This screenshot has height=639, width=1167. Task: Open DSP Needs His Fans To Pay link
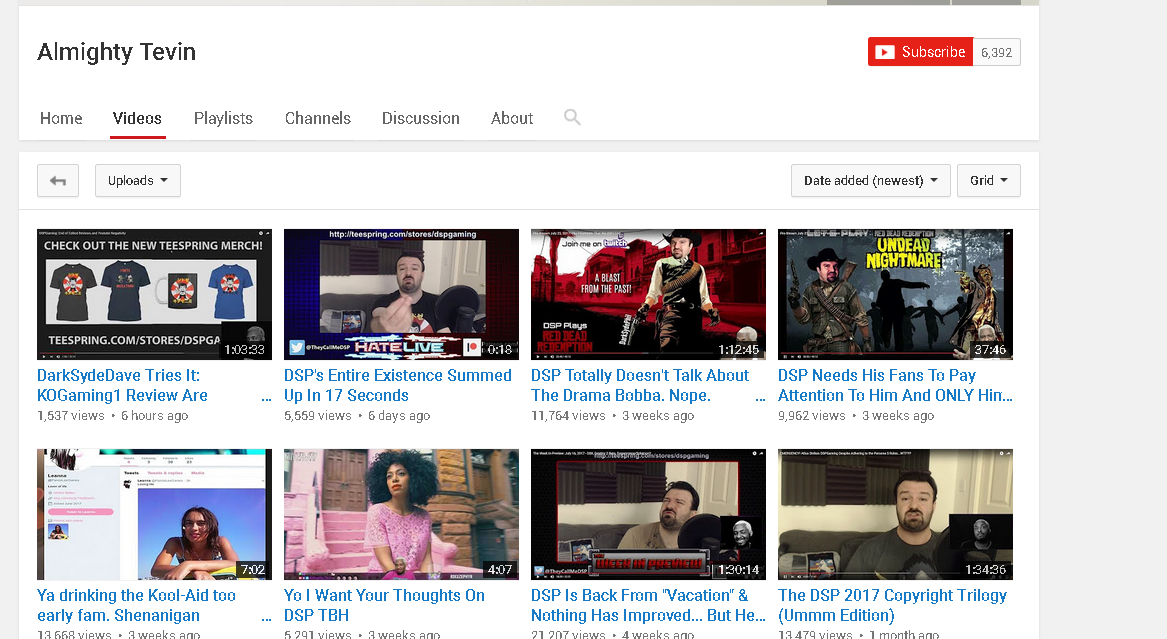click(x=895, y=385)
